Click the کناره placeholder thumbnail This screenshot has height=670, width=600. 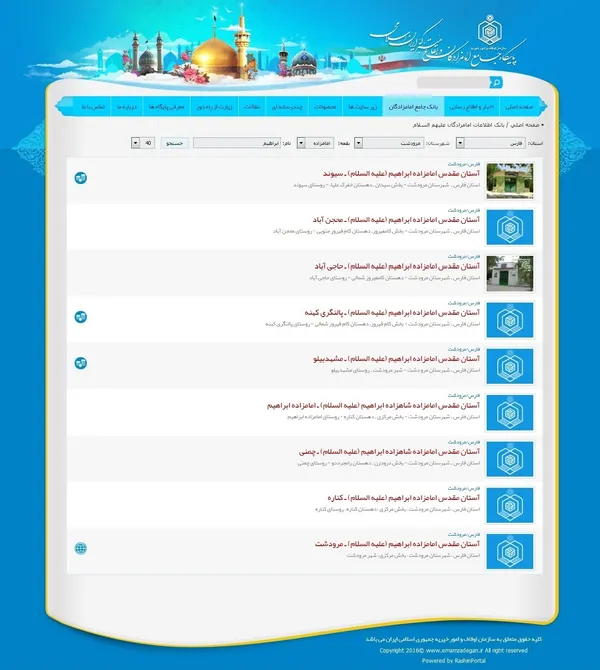point(509,505)
